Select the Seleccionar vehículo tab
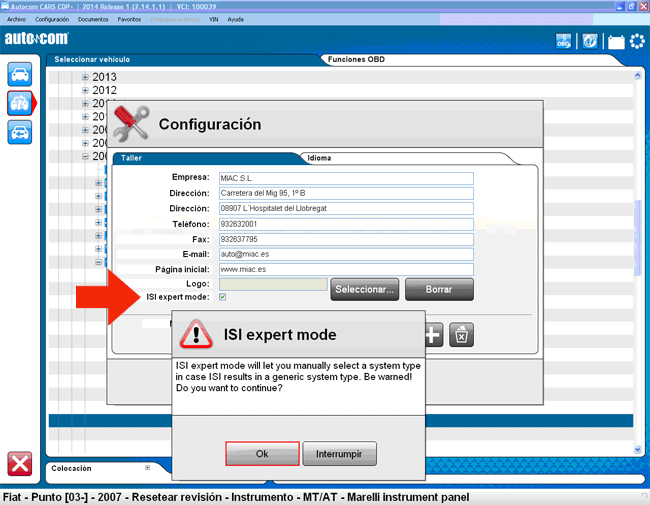This screenshot has height=505, width=650. (x=182, y=59)
